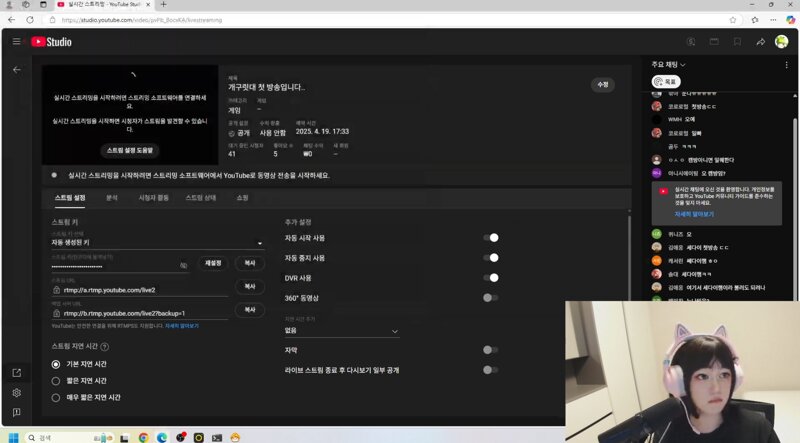Open the yellow-ring app on the taskbar
Image resolution: width=800 pixels, height=443 pixels.
pyautogui.click(x=198, y=437)
